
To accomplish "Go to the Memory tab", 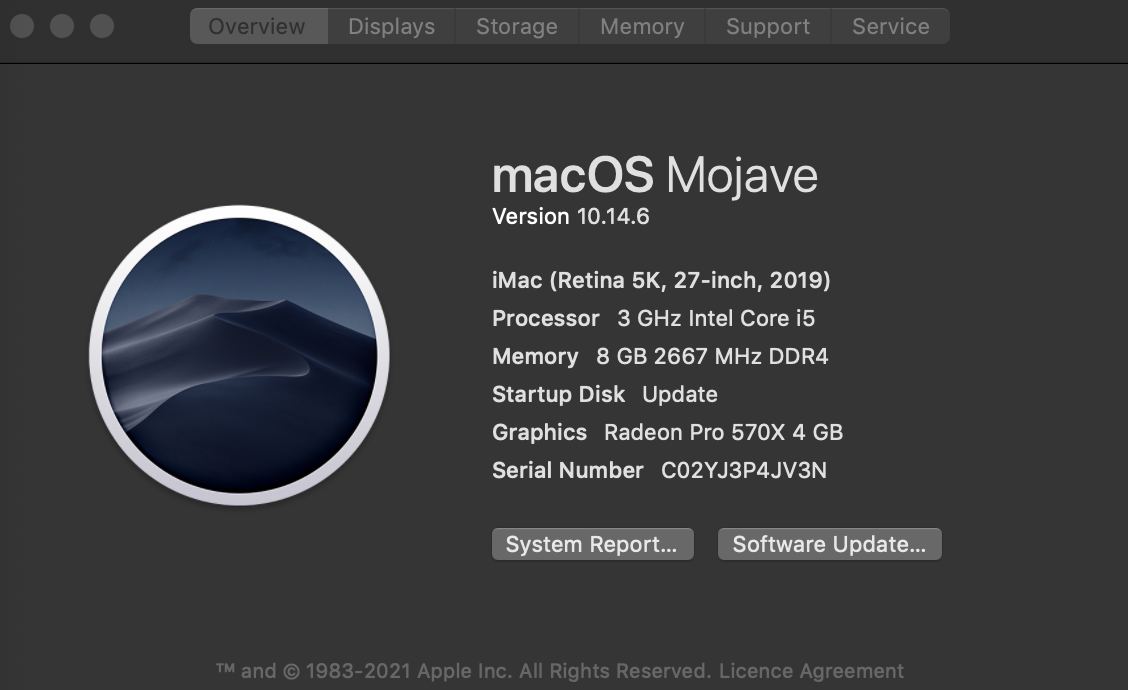I will (x=642, y=27).
